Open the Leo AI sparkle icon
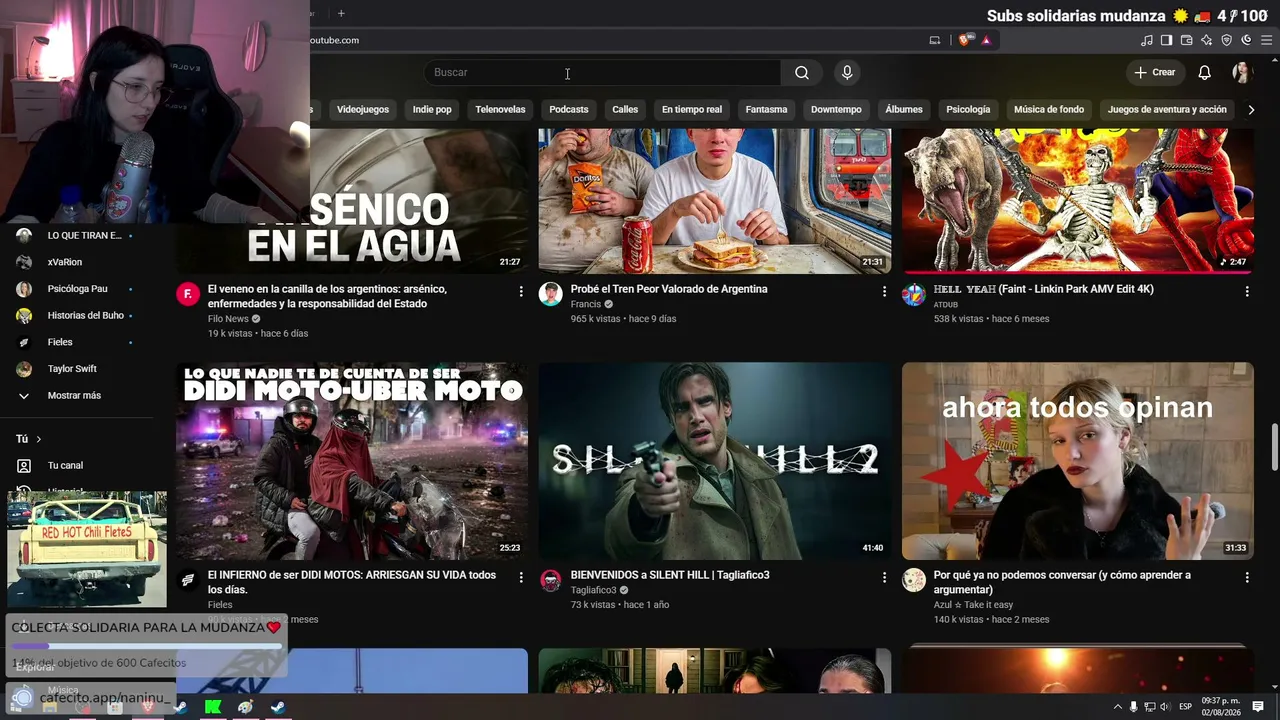The image size is (1280, 720). tap(1207, 40)
